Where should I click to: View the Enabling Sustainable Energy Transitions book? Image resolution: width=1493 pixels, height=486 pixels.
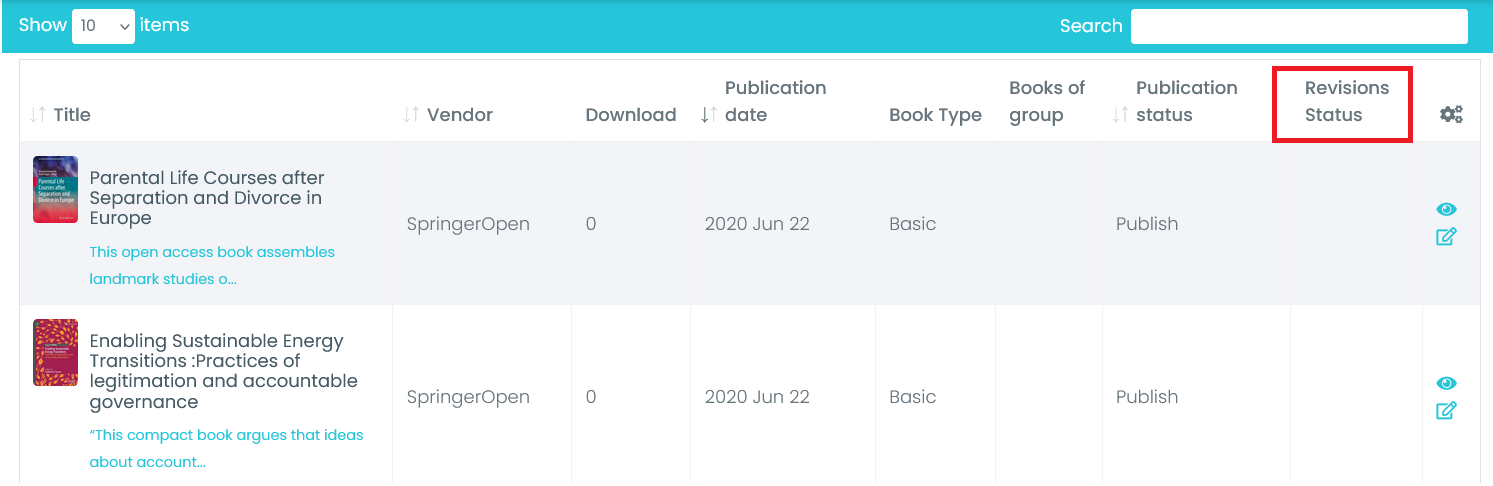1446,383
